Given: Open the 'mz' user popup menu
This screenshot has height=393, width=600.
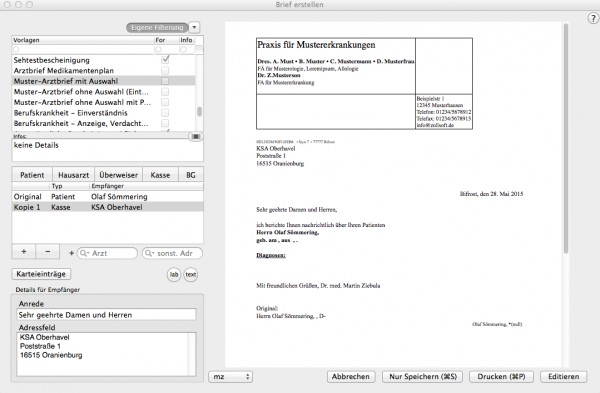Looking at the screenshot, I should click(230, 377).
